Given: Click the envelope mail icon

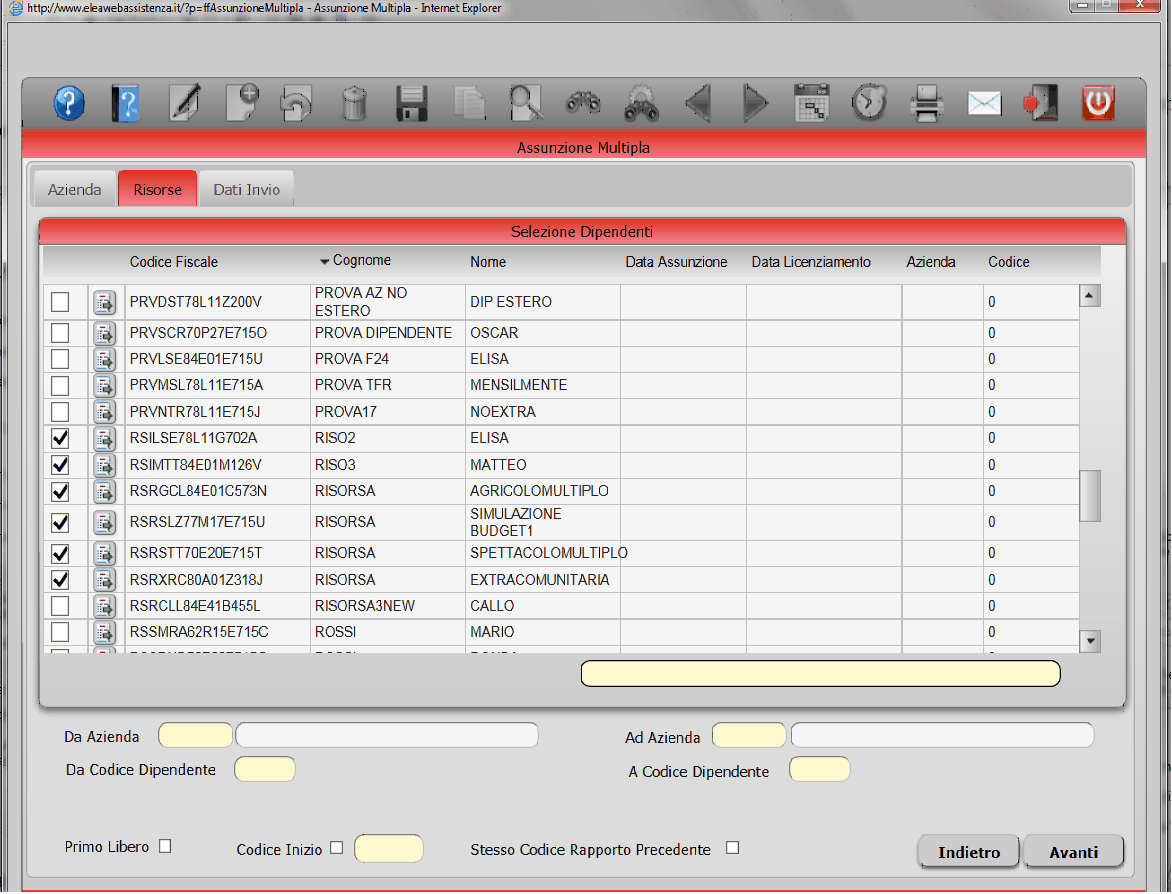Looking at the screenshot, I should pyautogui.click(x=984, y=103).
